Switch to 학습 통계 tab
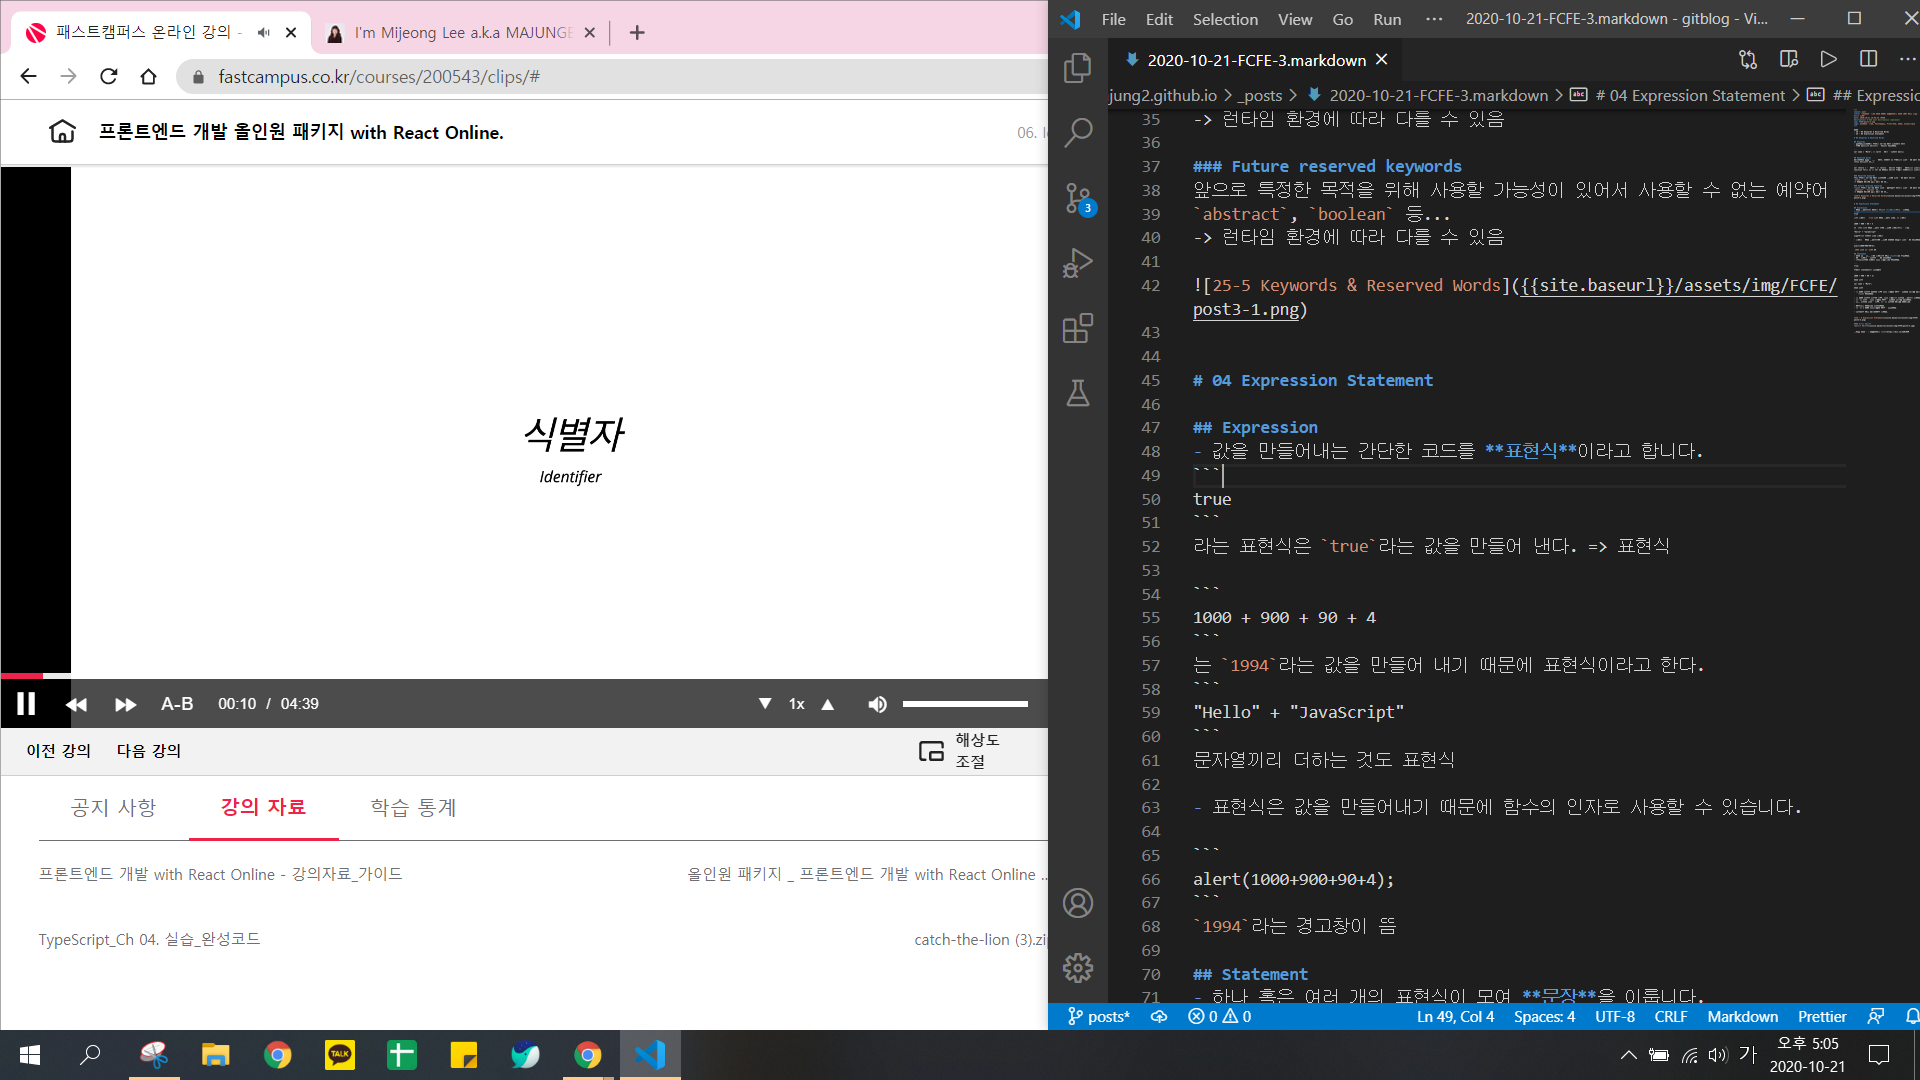This screenshot has width=1920, height=1080. (413, 808)
